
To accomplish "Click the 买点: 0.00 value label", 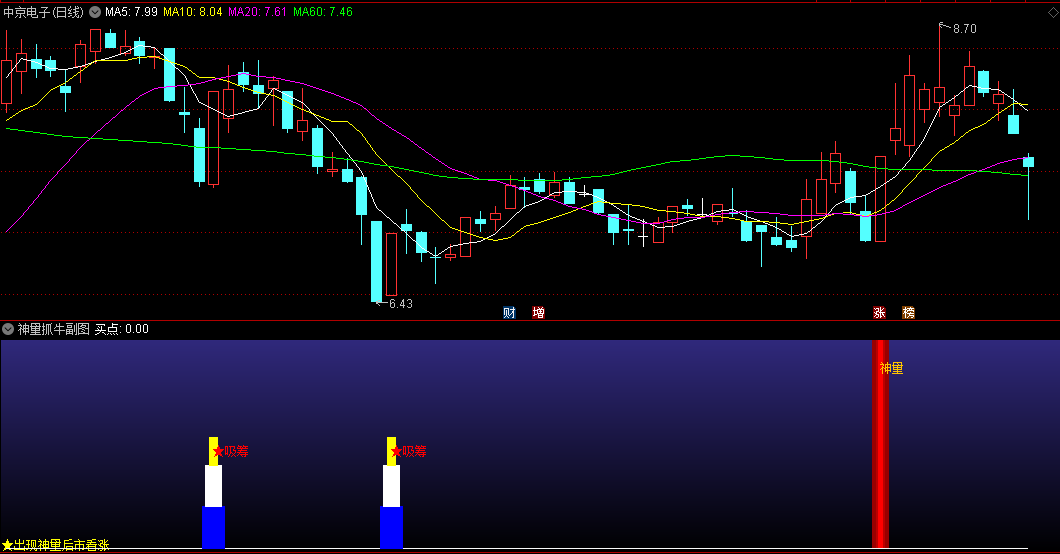I will [x=122, y=329].
